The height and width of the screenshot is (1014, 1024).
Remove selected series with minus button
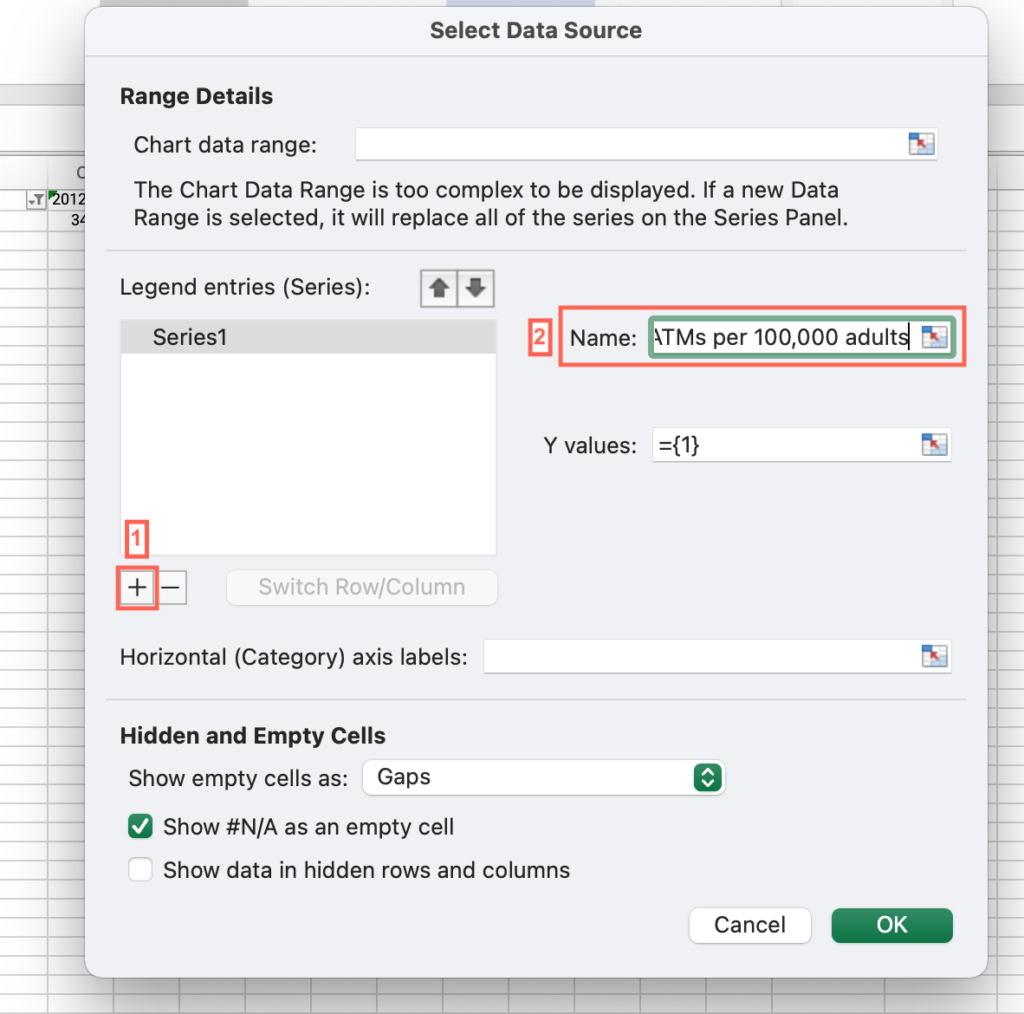tap(171, 588)
